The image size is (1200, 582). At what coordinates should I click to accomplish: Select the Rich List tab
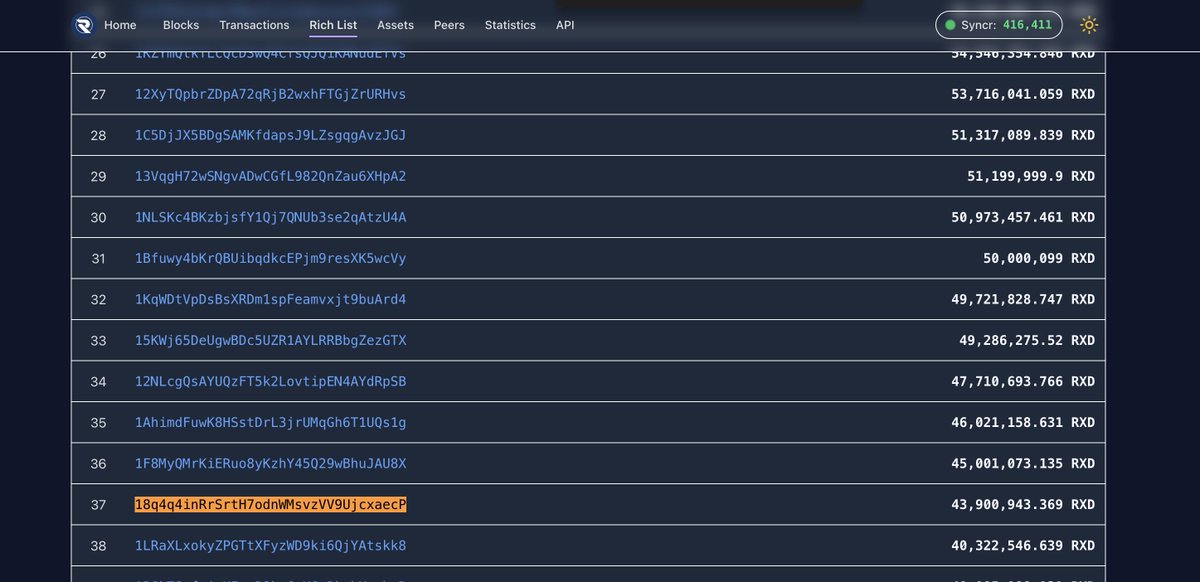coord(333,25)
